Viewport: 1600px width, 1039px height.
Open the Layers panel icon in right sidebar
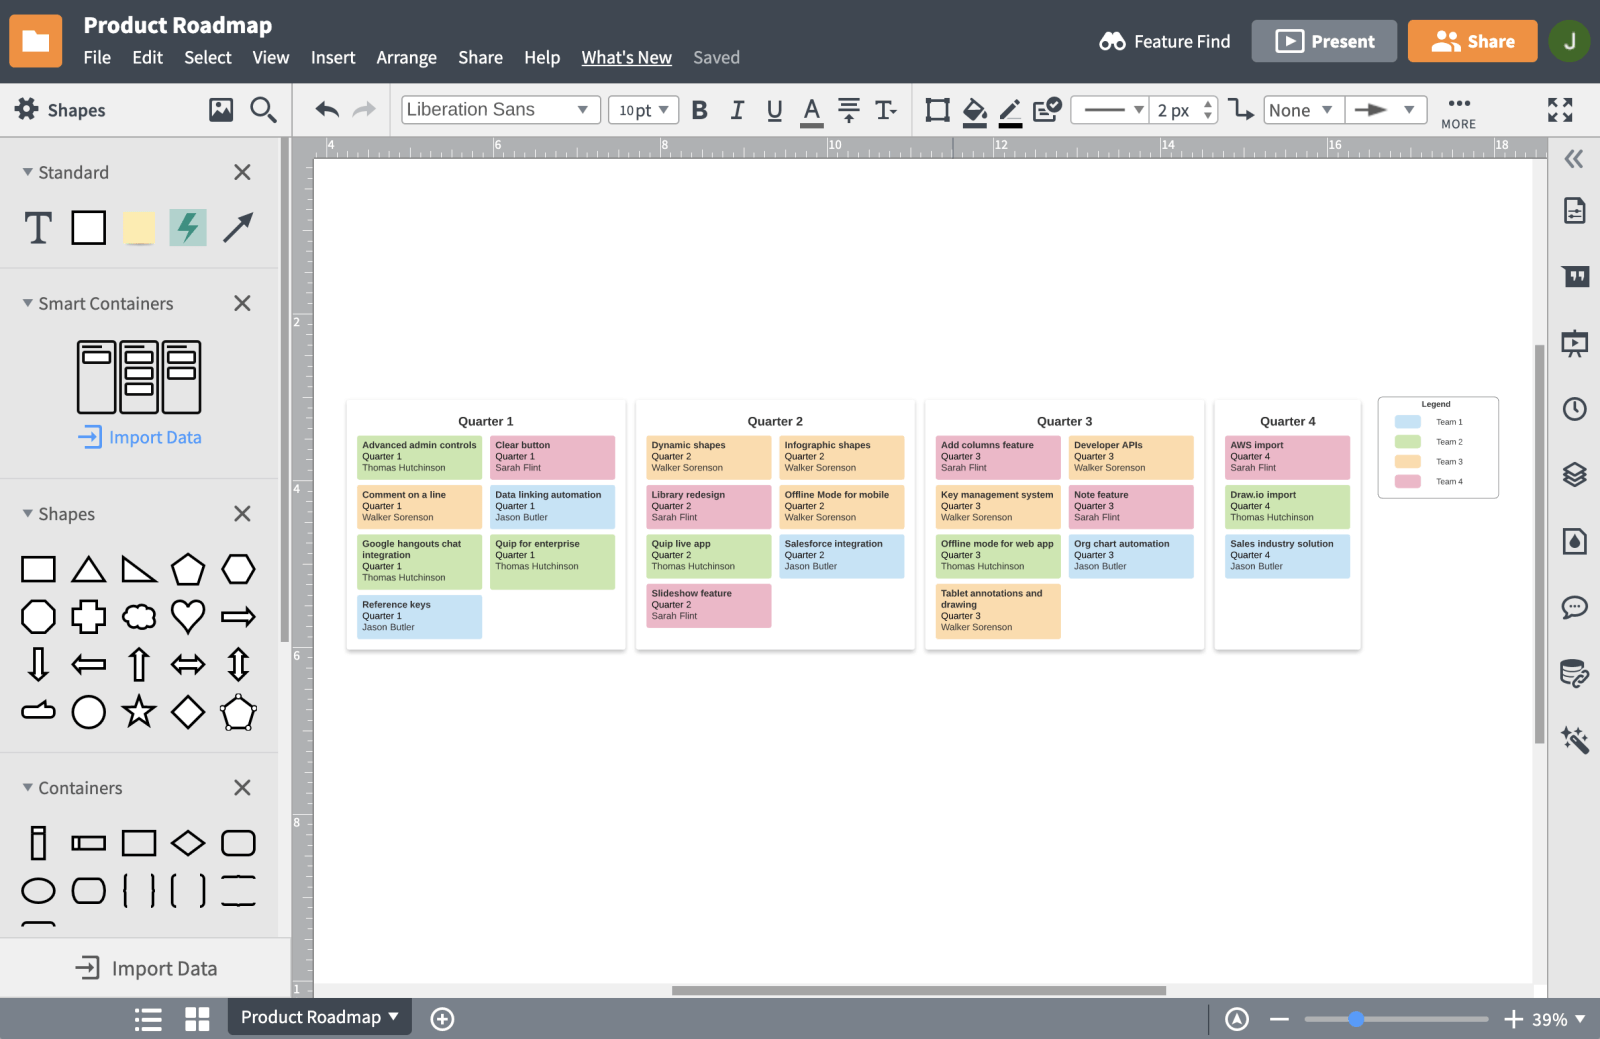point(1575,475)
